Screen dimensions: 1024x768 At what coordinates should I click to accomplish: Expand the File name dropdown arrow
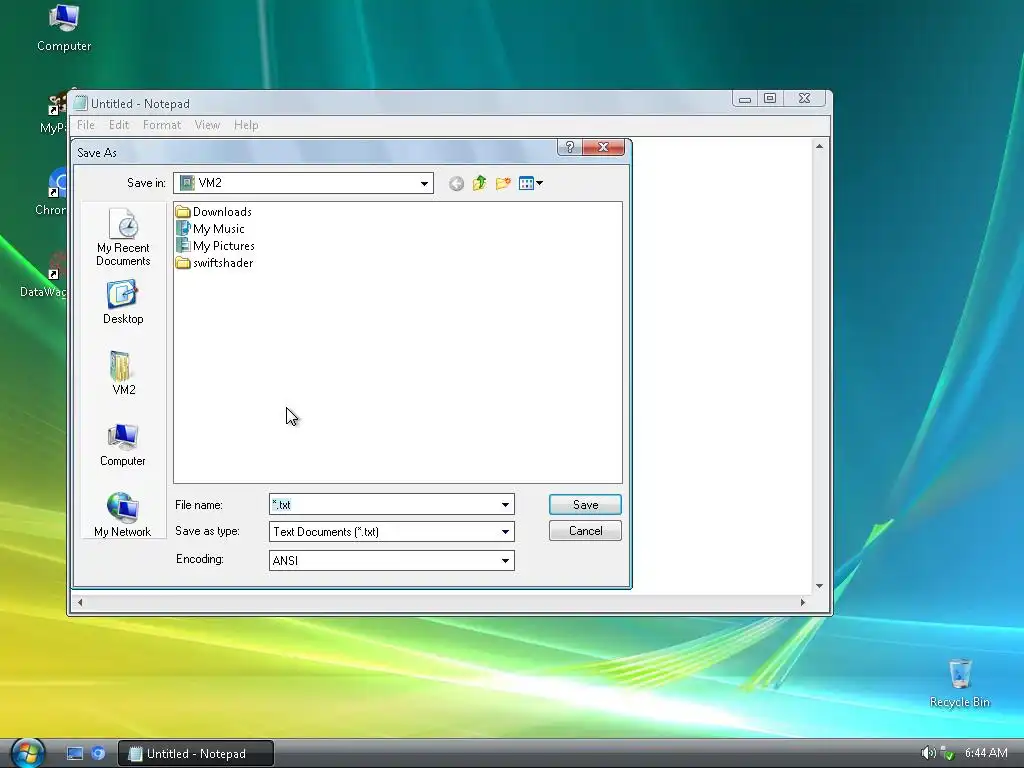pos(505,505)
